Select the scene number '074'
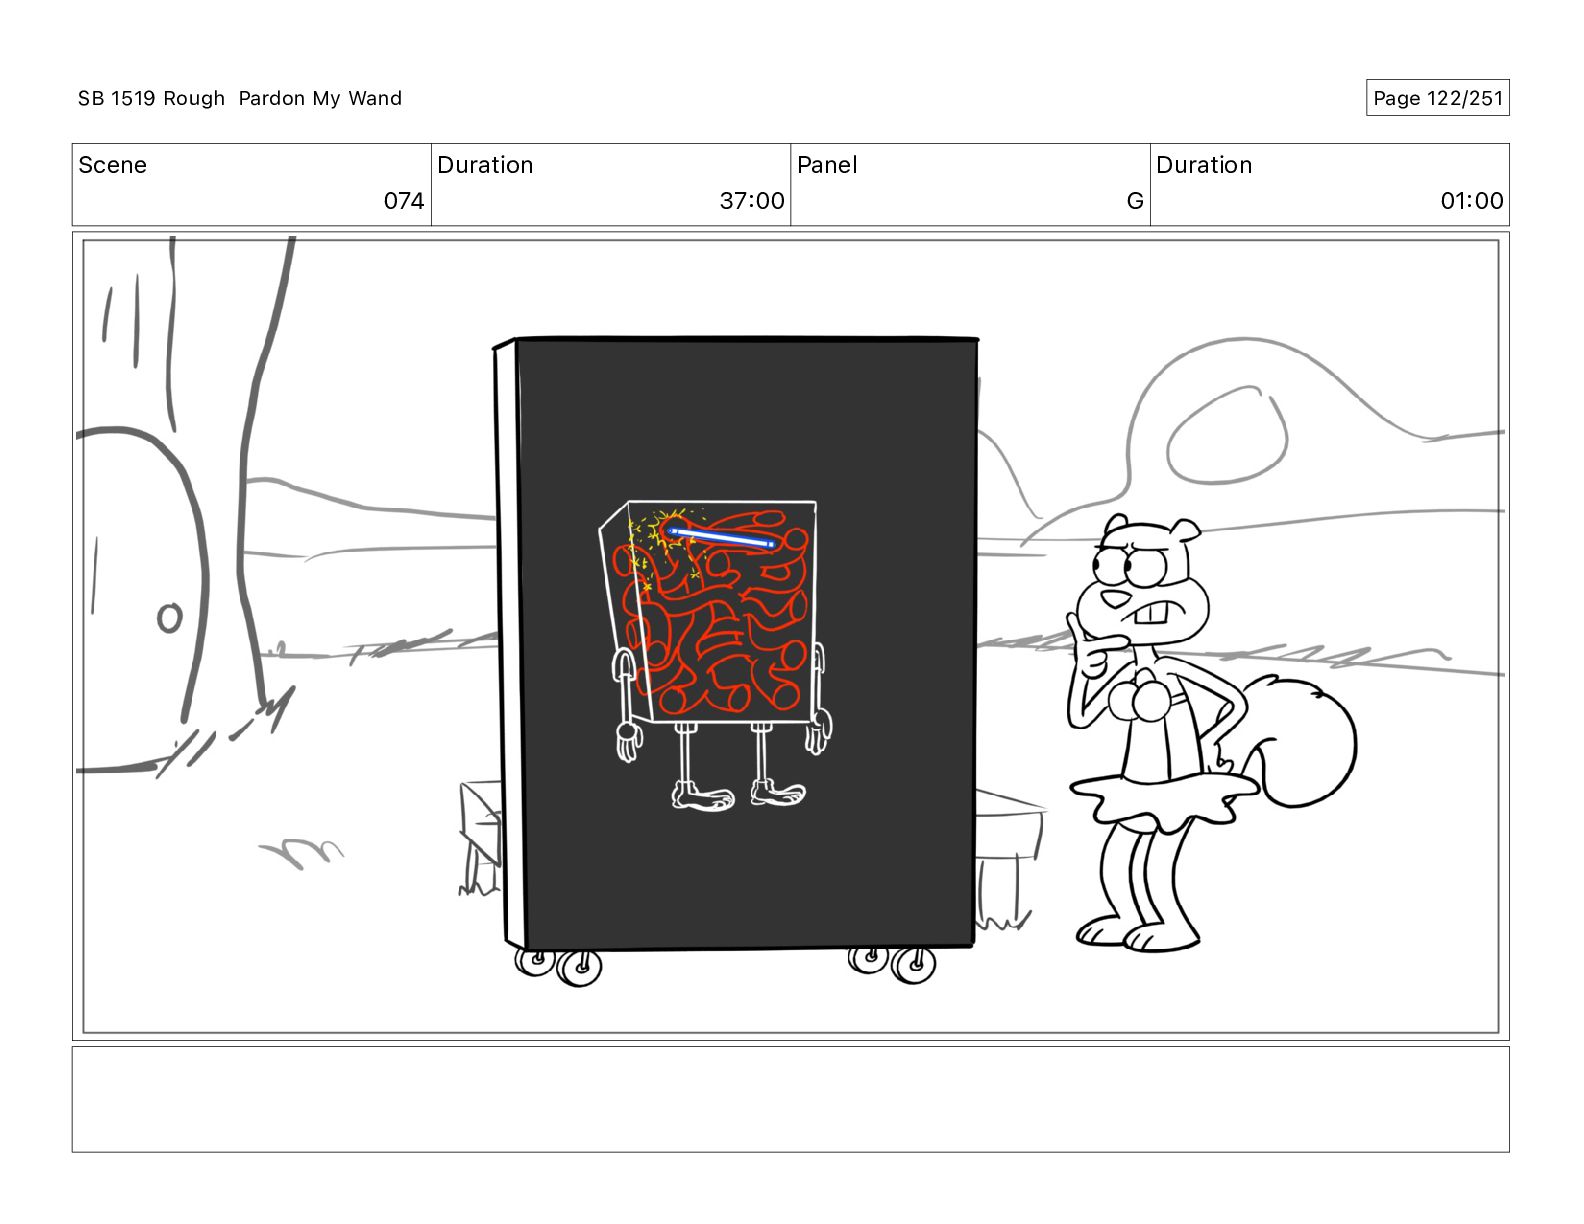 (404, 201)
